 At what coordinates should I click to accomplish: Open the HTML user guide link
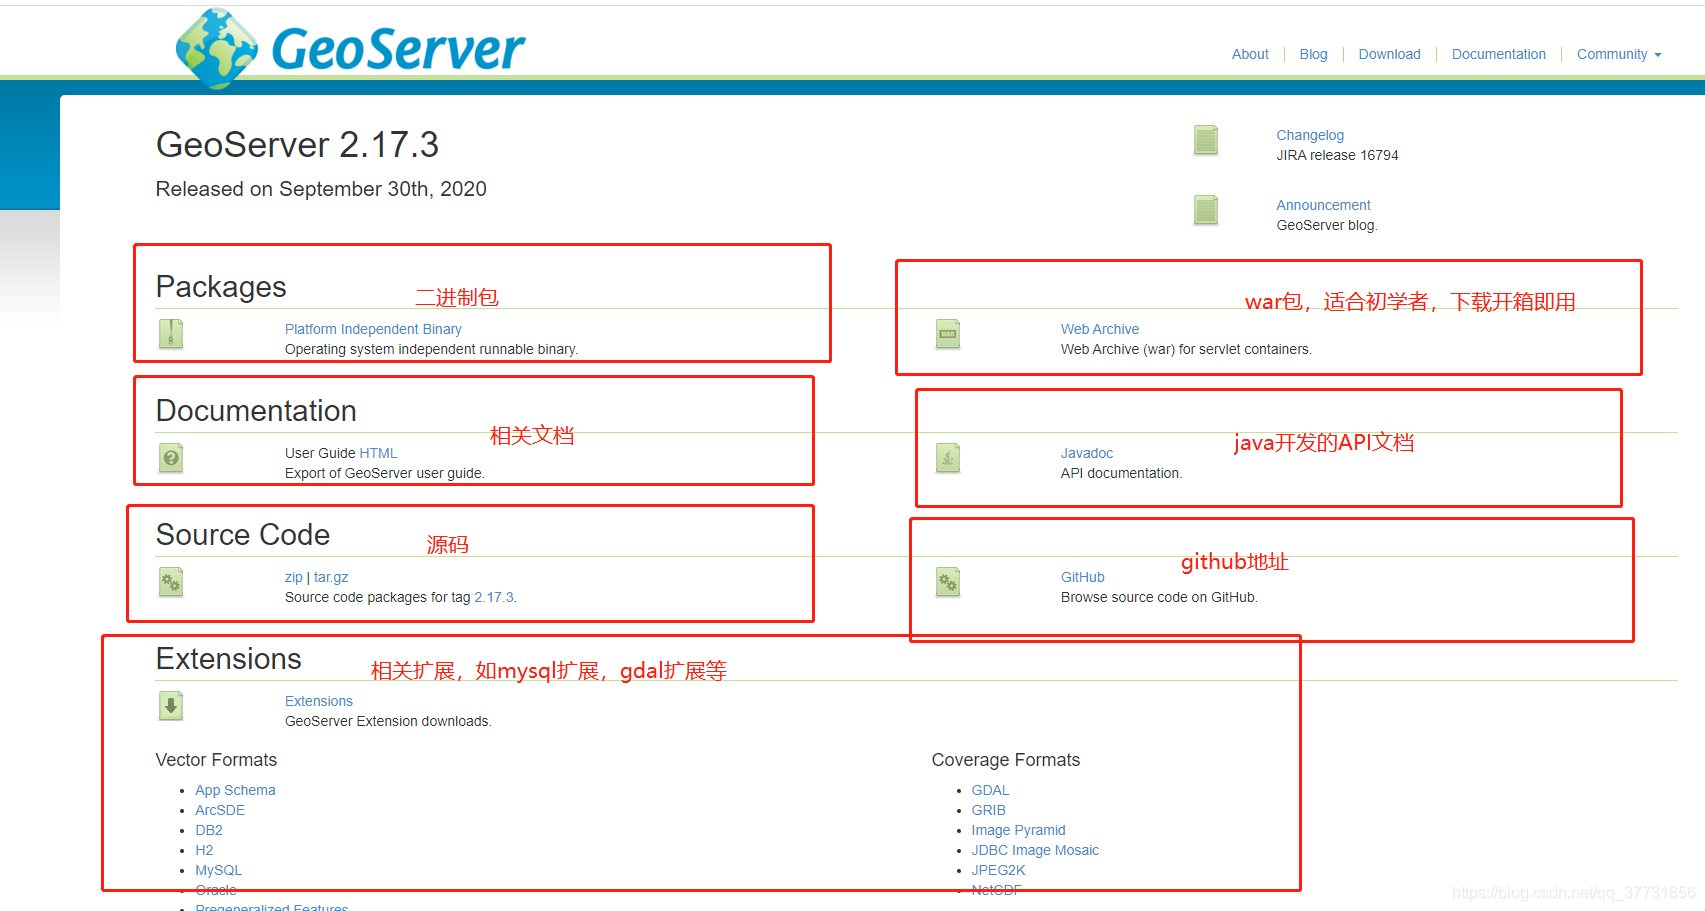pyautogui.click(x=380, y=452)
